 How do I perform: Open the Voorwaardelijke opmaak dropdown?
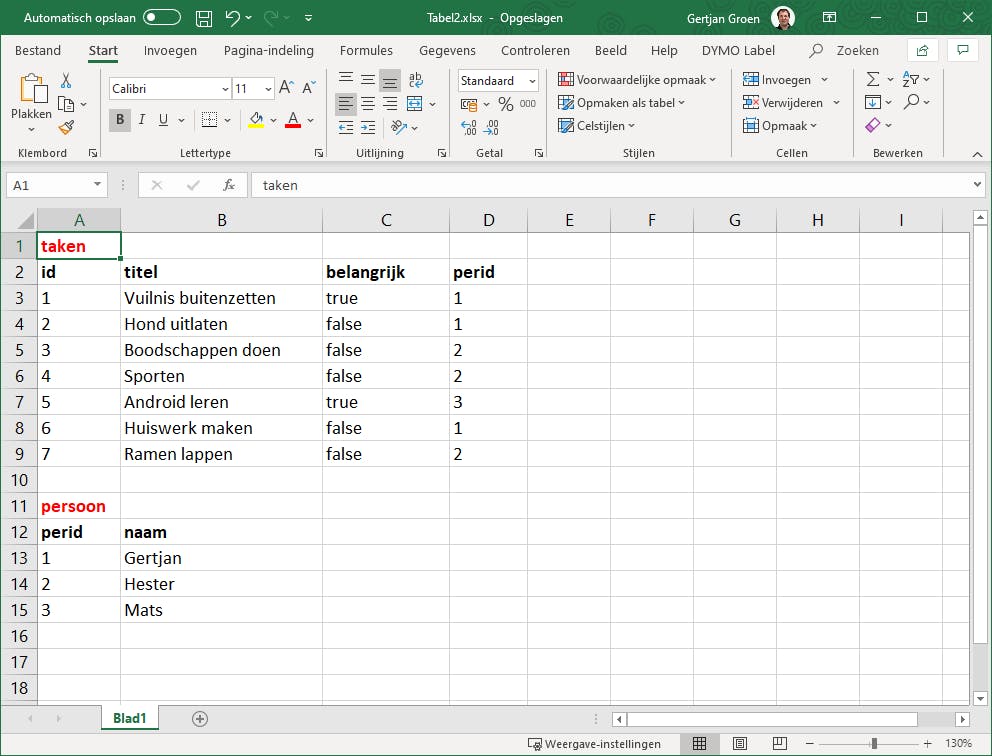tap(637, 80)
